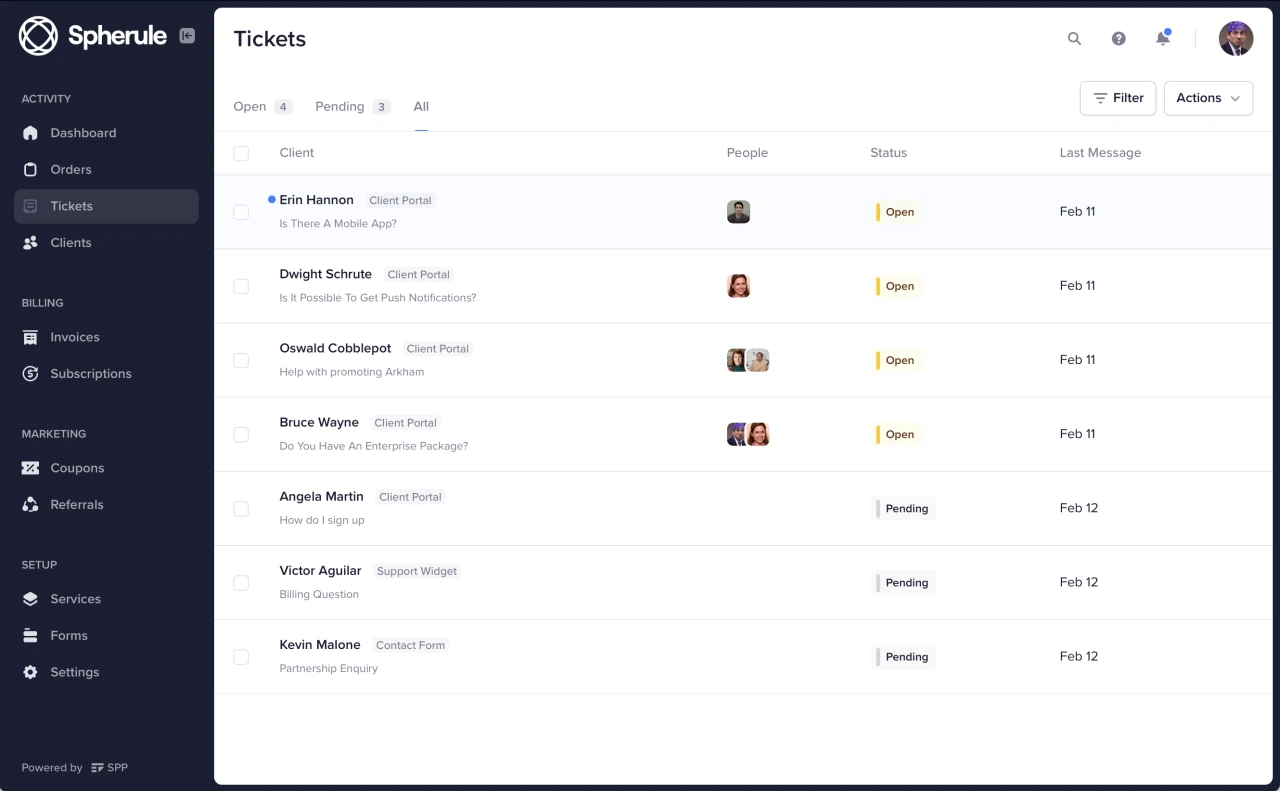The image size is (1280, 791).
Task: Open the Dashboard page
Action: [83, 133]
